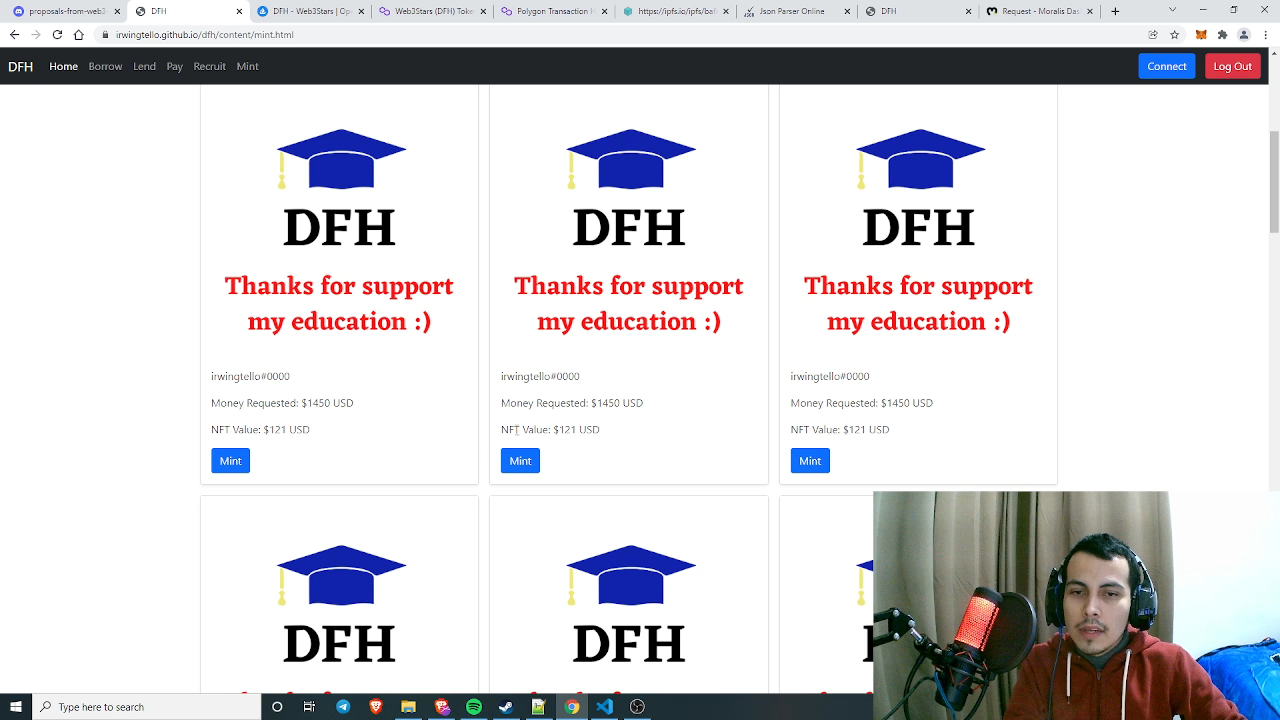Viewport: 1280px width, 720px height.
Task: Click the browser forward arrow
Action: [x=35, y=34]
